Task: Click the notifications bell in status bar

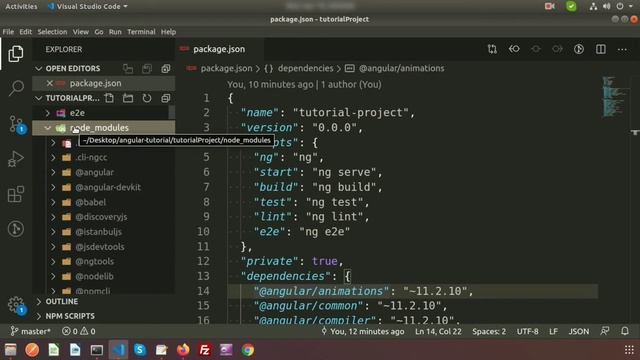Action: point(625,331)
